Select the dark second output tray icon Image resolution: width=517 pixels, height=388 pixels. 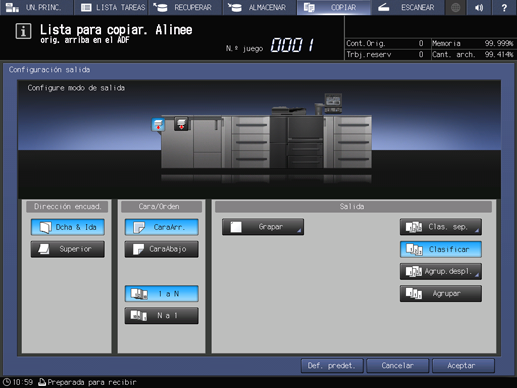click(181, 124)
